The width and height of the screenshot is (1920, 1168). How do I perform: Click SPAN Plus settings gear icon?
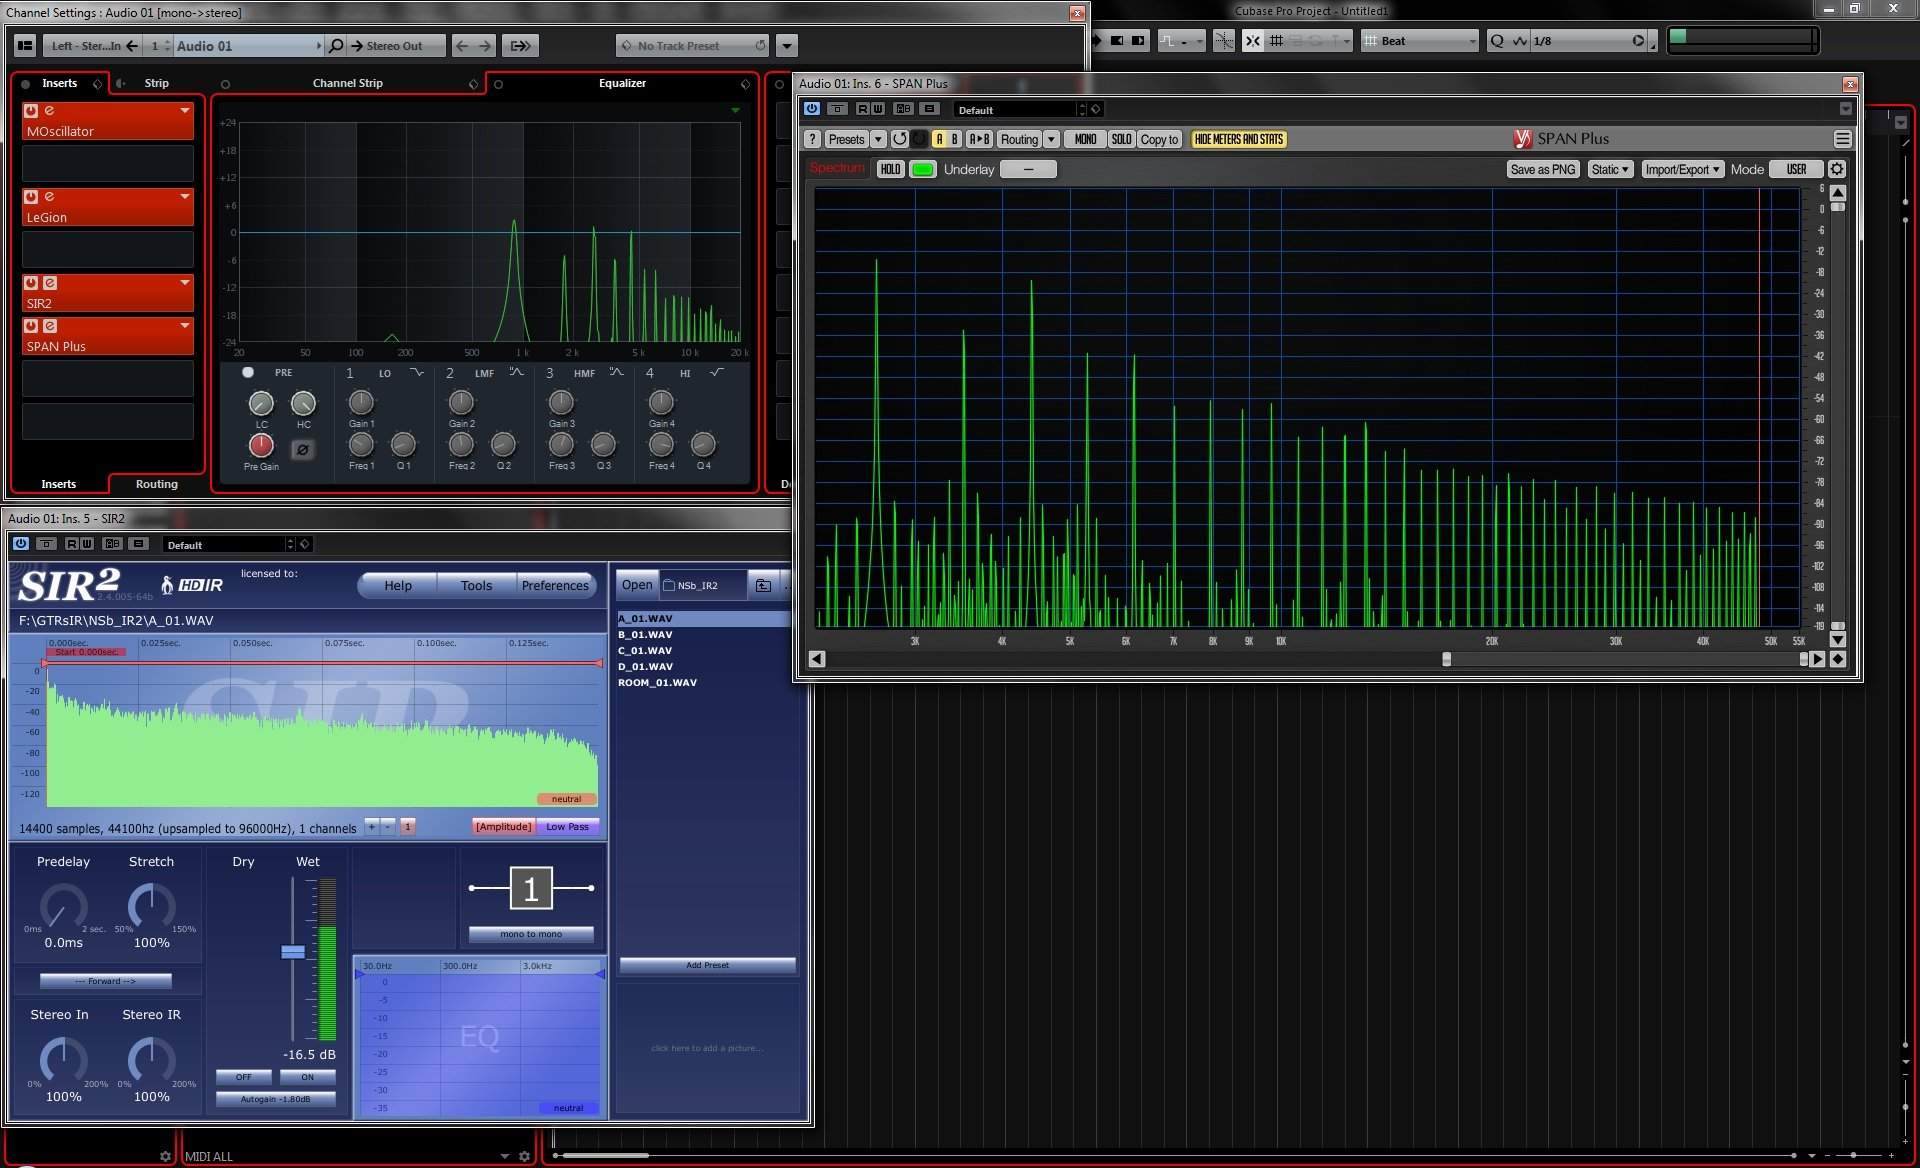tap(1836, 169)
